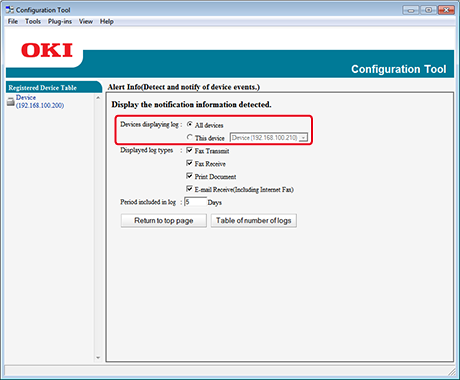Click the printer device icon in Registered Device Table

coord(11,102)
